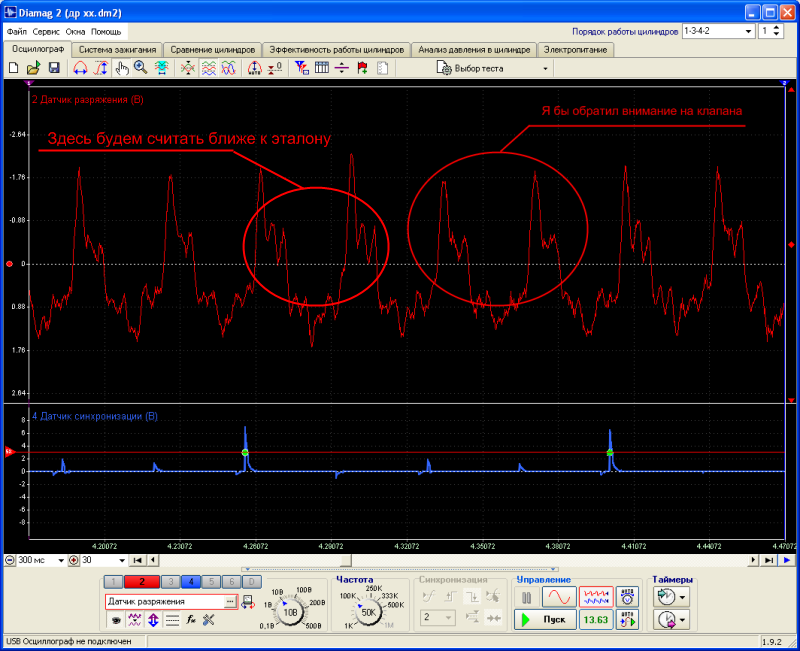Toggle the blue channel 4 button
Image resolution: width=800 pixels, height=651 pixels.
[x=191, y=582]
